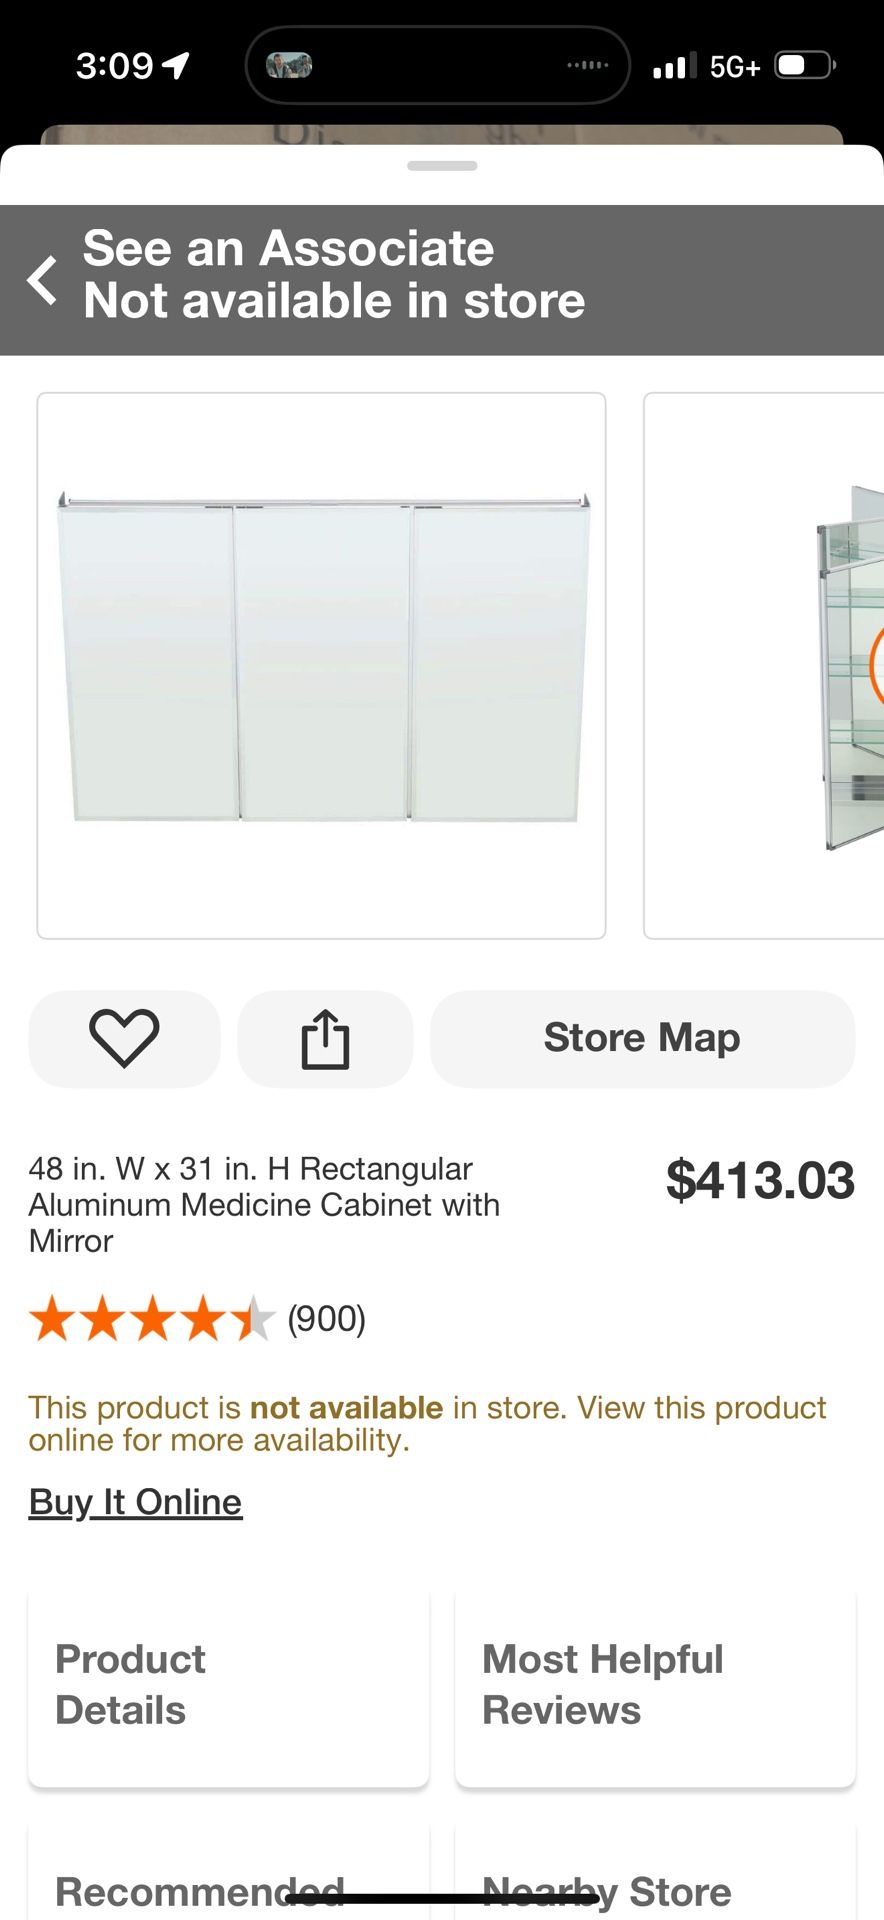Open the 900 reviews count
Screen dimensions: 884x1920
point(327,1319)
